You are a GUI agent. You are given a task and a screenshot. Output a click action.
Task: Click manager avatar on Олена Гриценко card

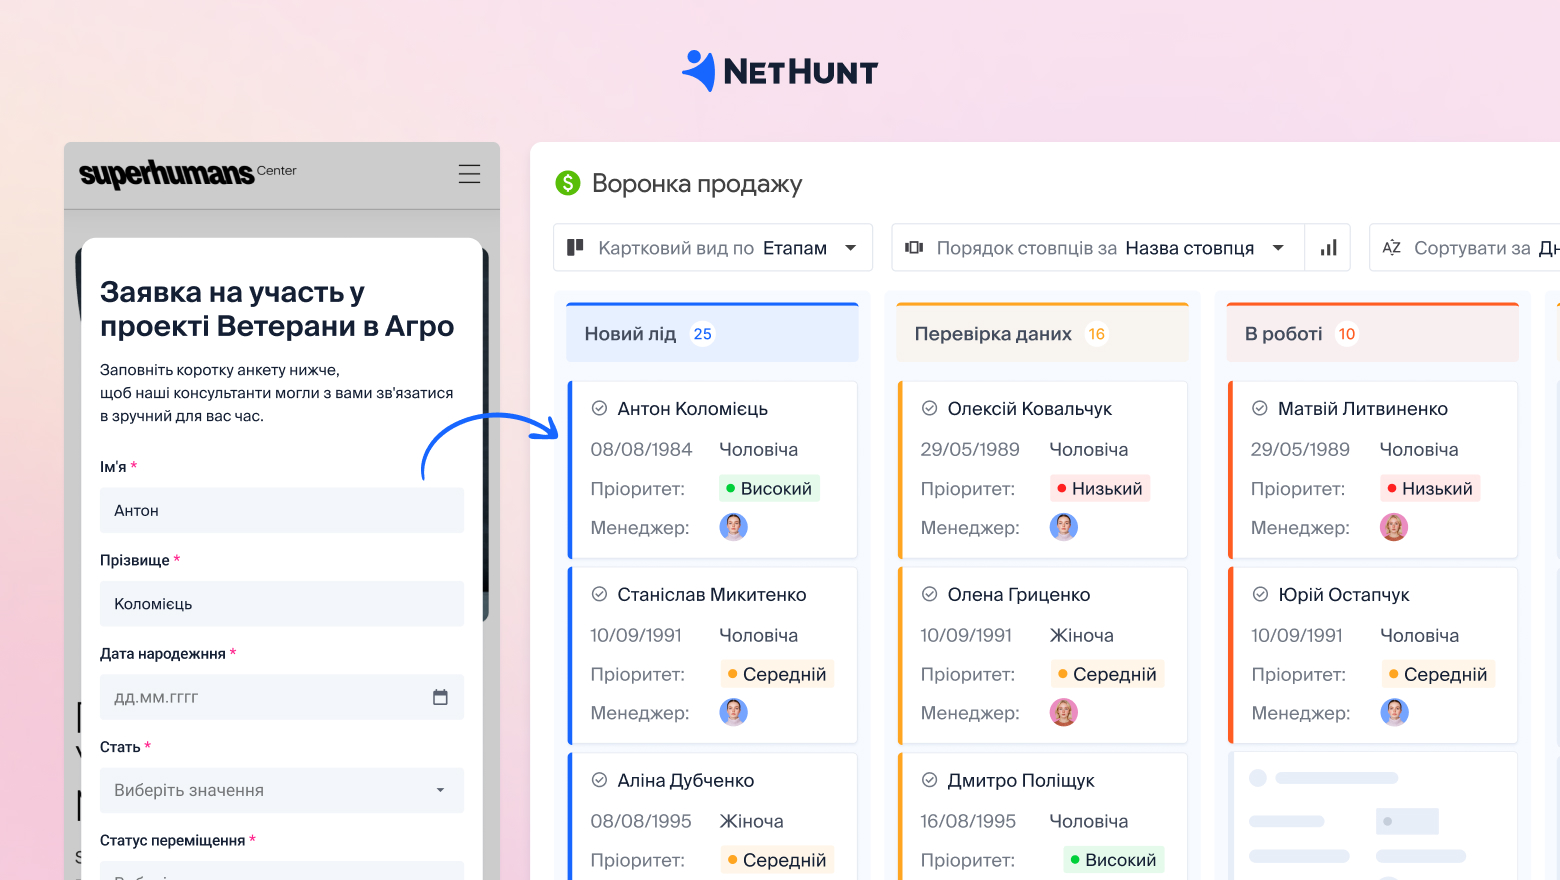pyautogui.click(x=1063, y=712)
